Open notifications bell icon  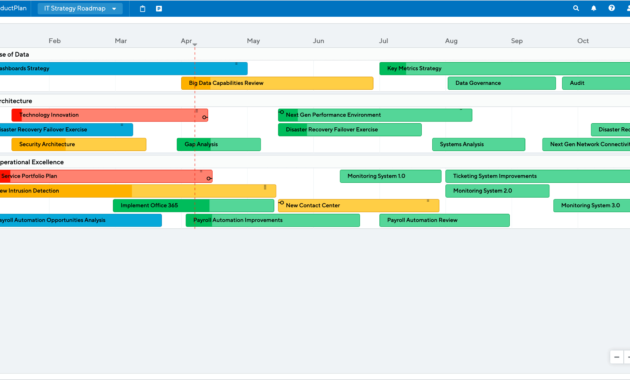click(x=593, y=8)
